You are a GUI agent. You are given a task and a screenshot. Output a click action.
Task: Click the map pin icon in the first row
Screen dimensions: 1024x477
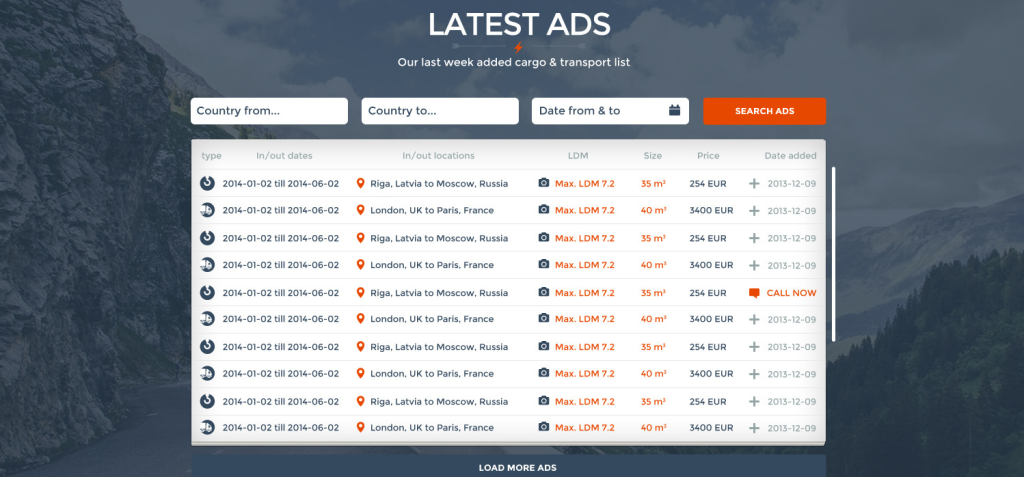tap(360, 183)
